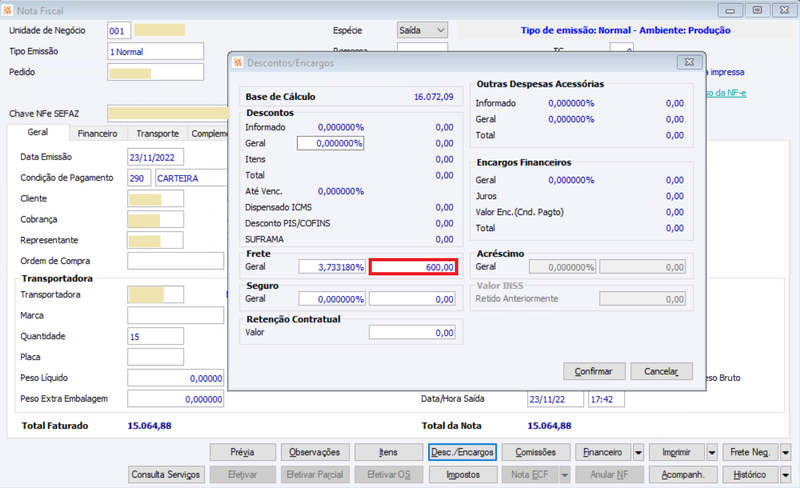800x488 pixels.
Task: Click the Frete Geral percentage field
Action: click(x=332, y=267)
